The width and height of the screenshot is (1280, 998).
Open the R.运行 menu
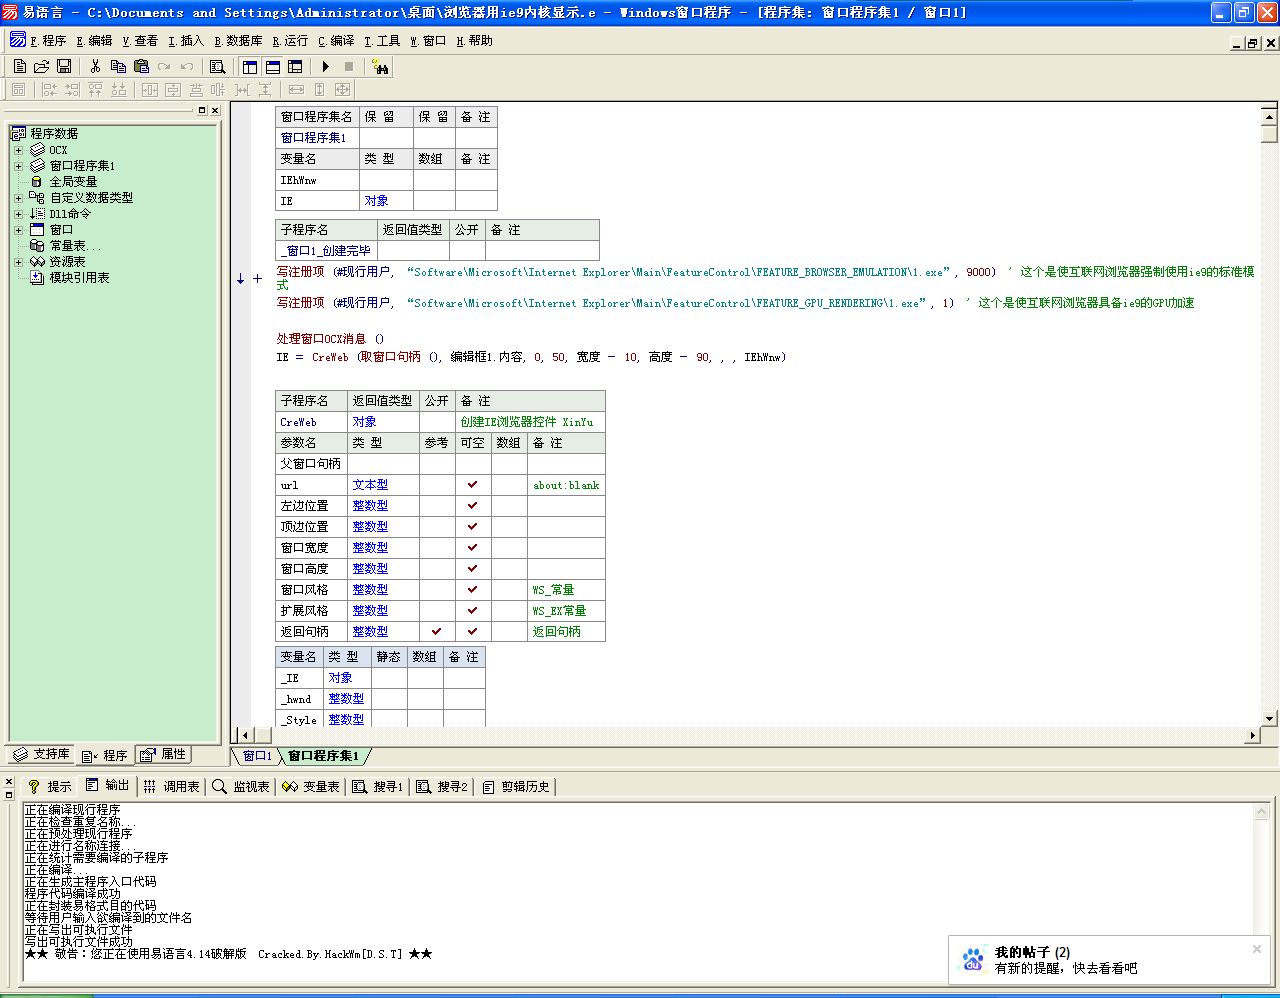click(290, 41)
